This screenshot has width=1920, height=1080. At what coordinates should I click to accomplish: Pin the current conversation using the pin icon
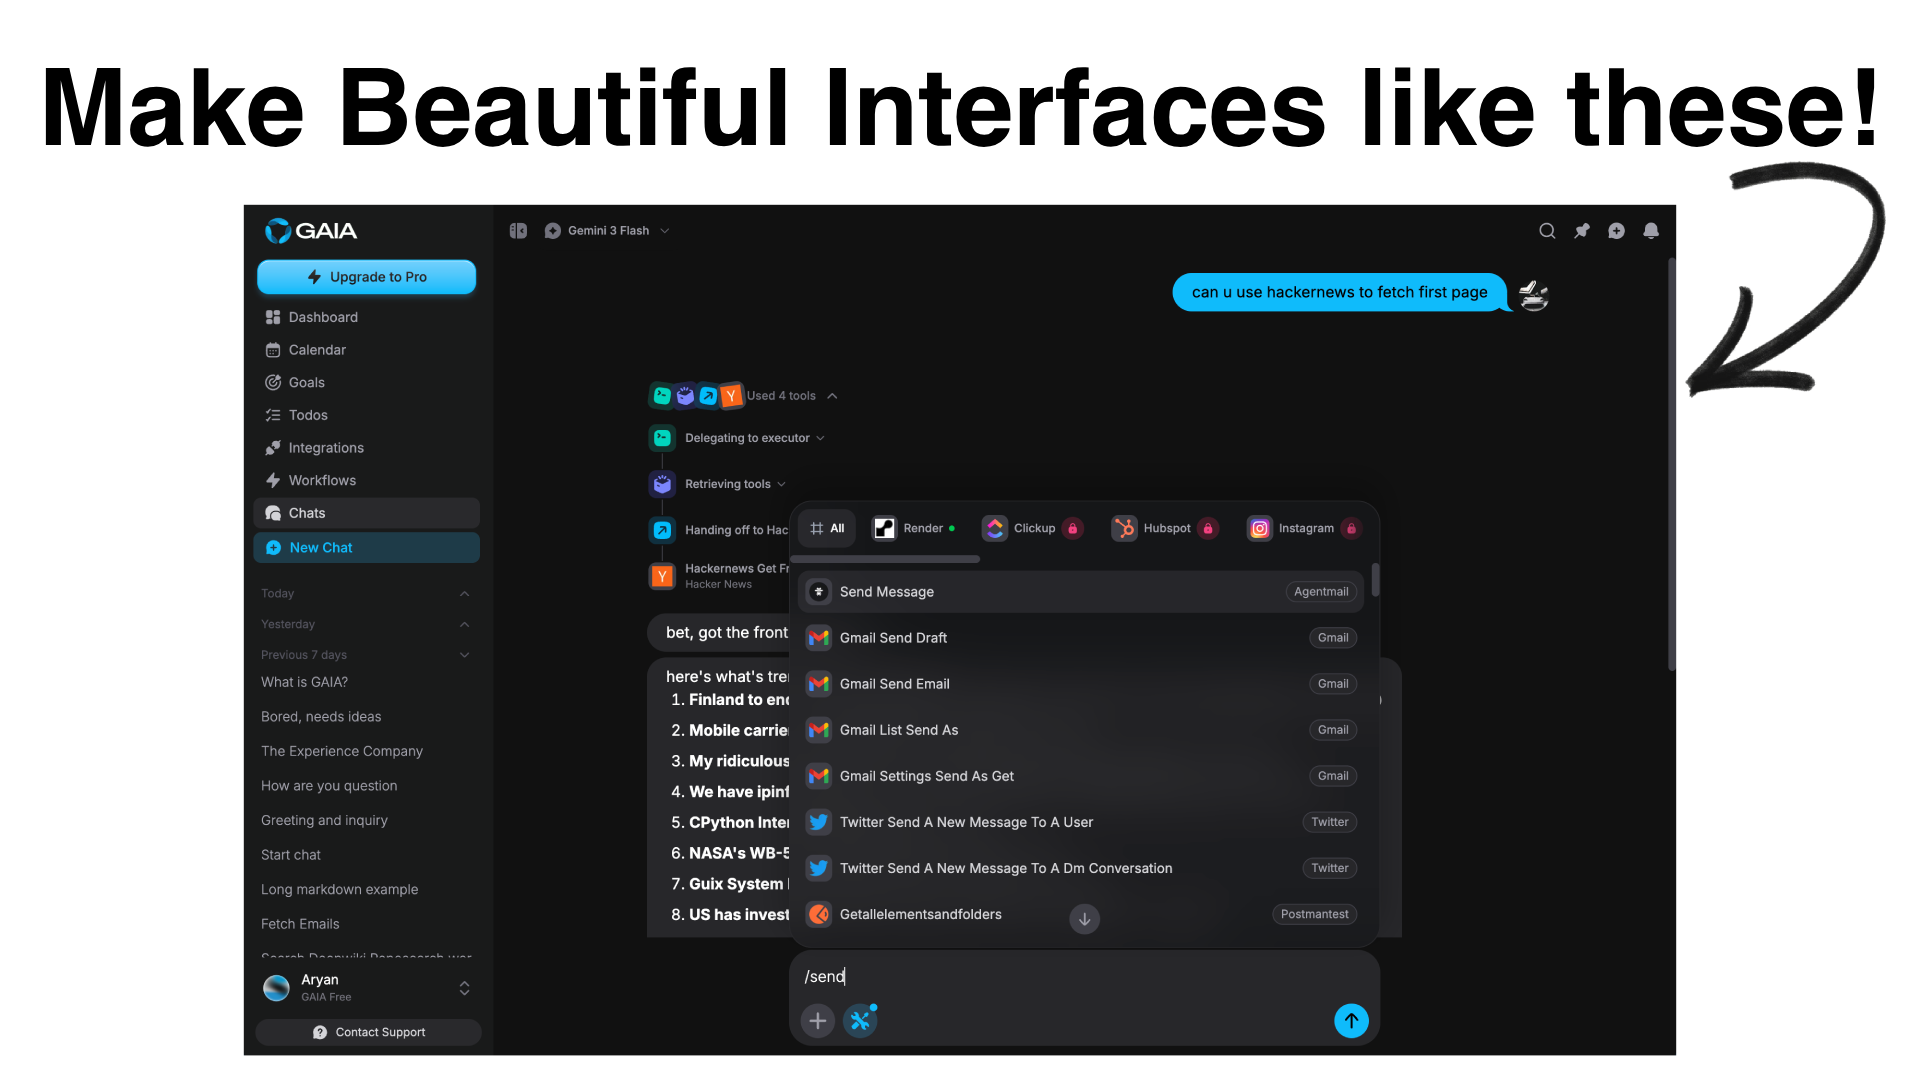click(x=1582, y=230)
